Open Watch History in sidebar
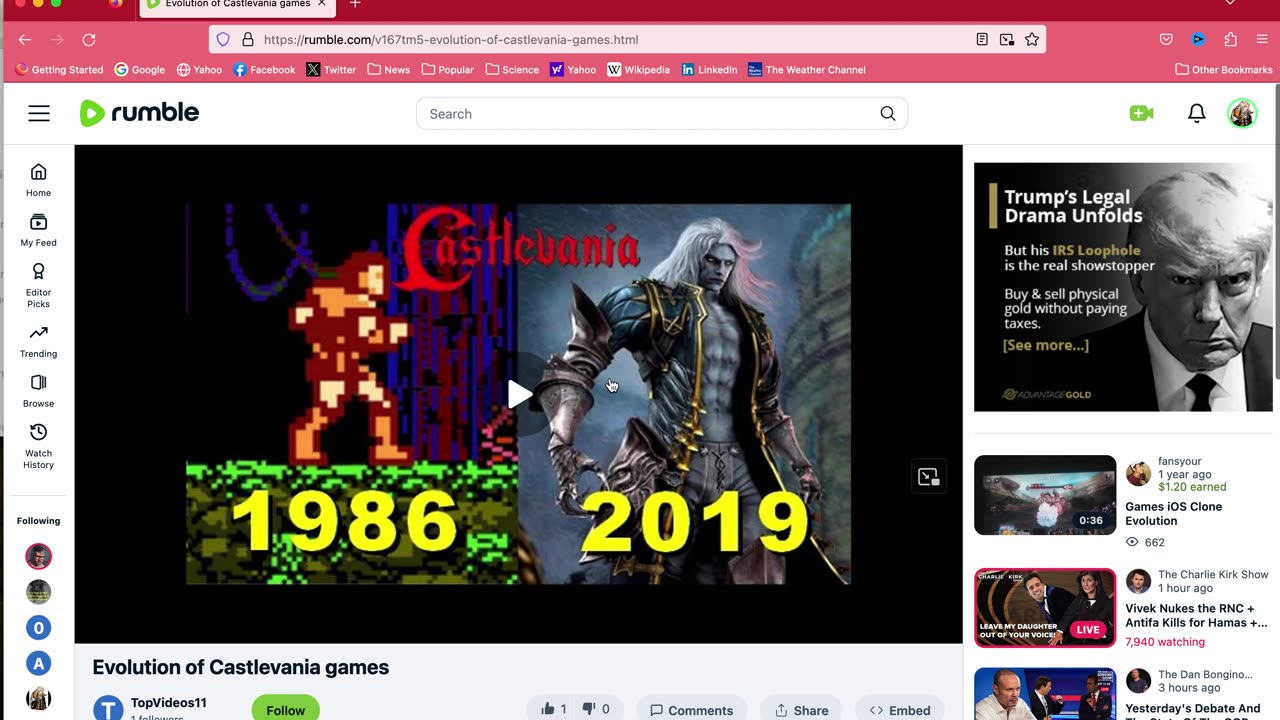This screenshot has height=720, width=1280. click(38, 446)
